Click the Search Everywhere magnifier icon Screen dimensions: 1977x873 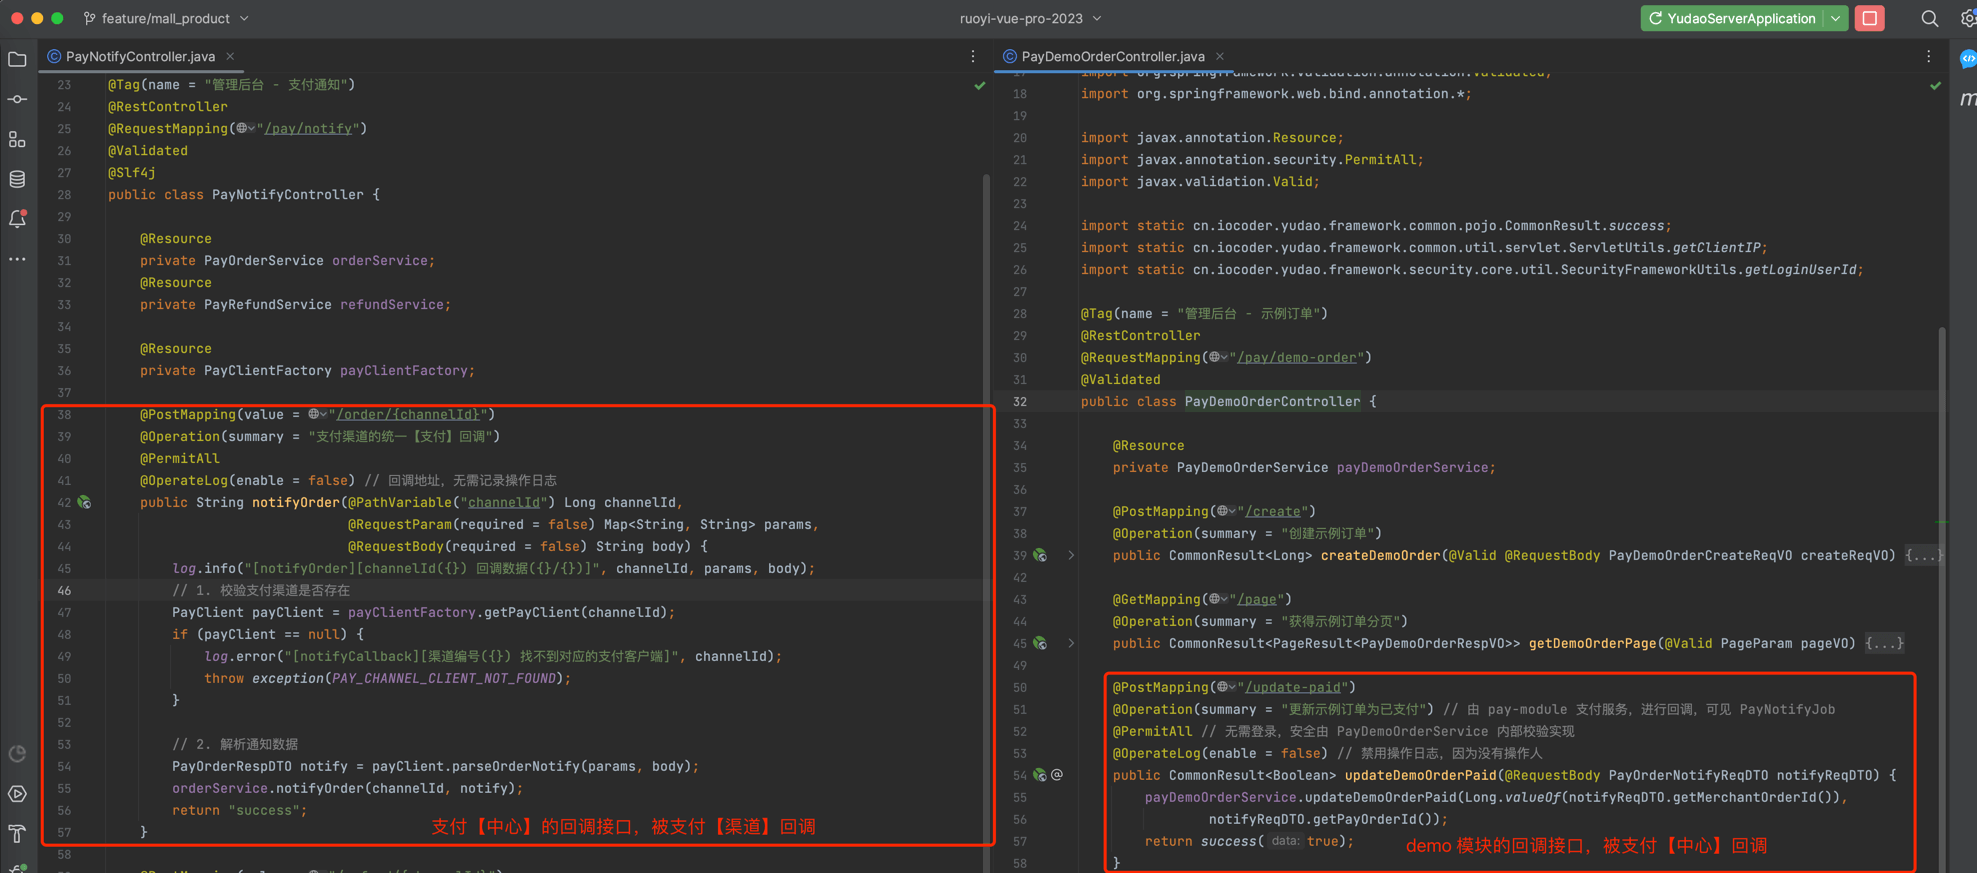click(1929, 19)
